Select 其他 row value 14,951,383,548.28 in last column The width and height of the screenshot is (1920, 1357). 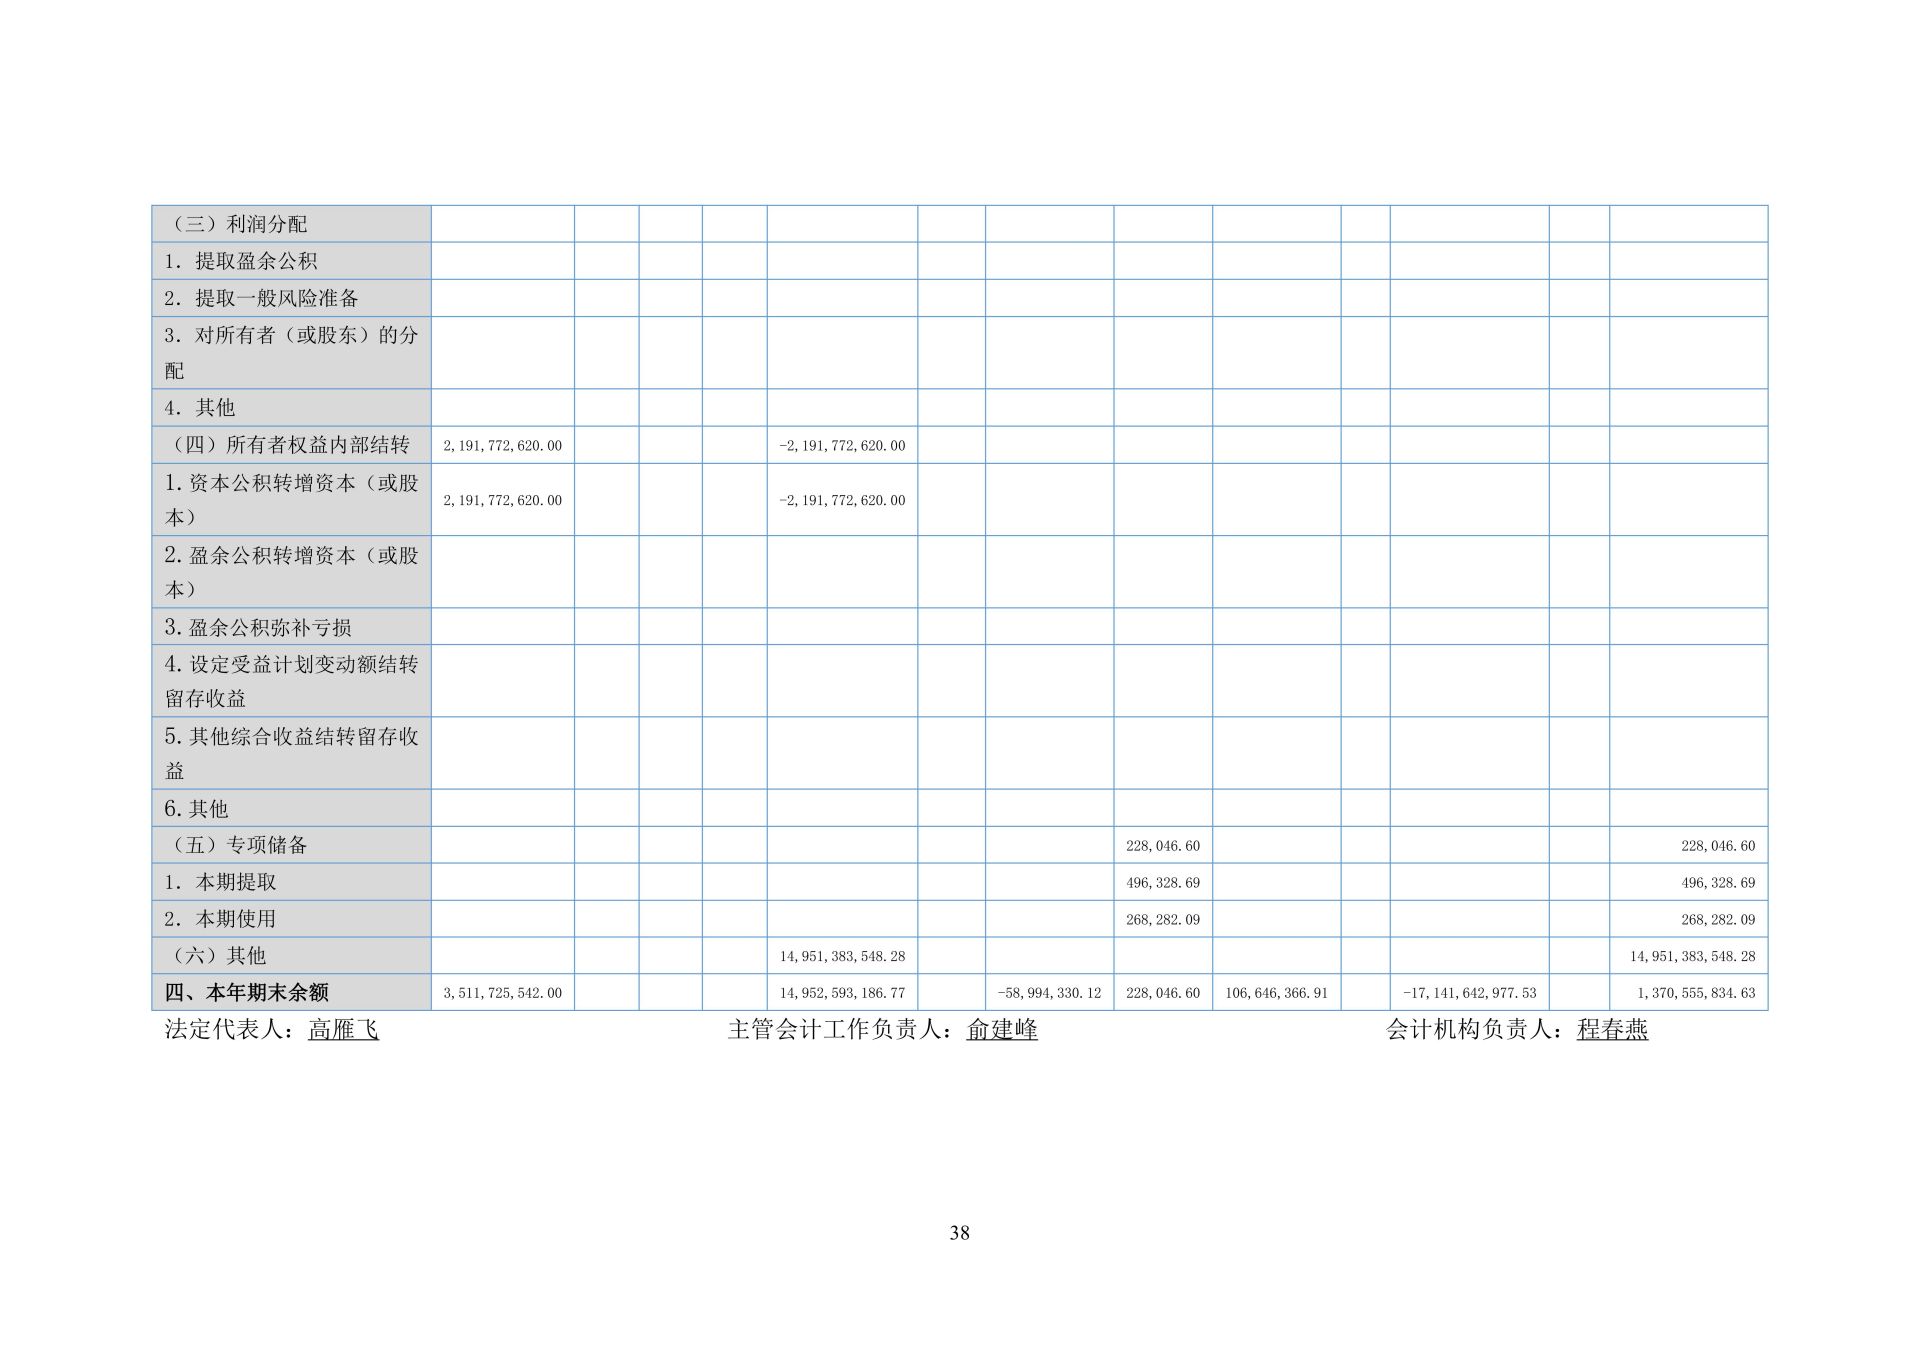click(1692, 957)
